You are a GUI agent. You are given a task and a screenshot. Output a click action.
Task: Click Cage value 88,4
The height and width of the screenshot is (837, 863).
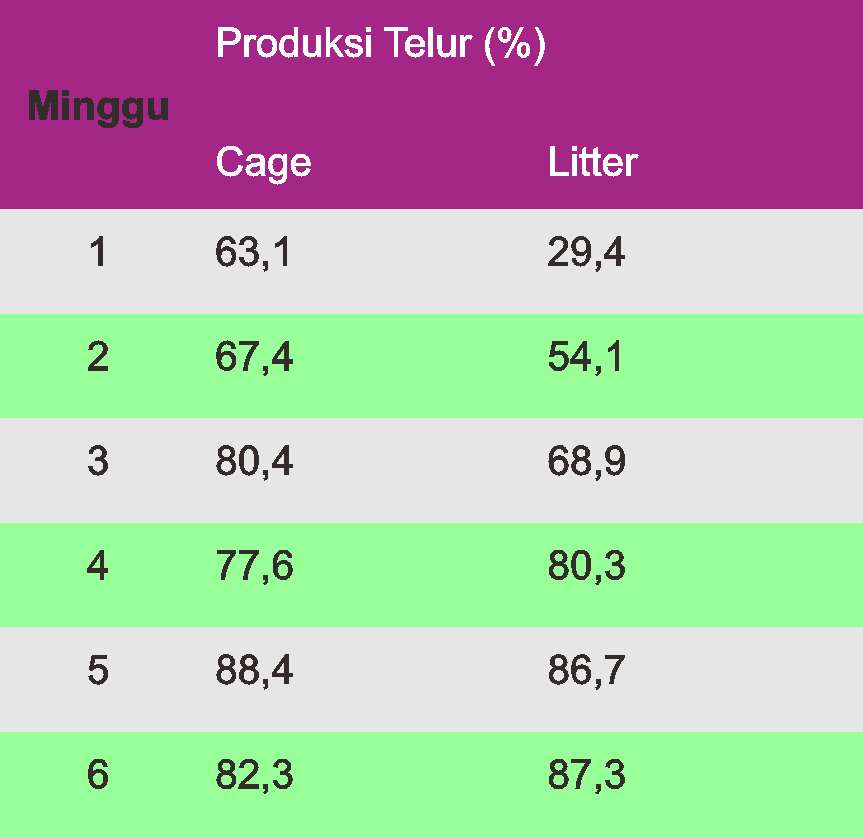point(254,671)
